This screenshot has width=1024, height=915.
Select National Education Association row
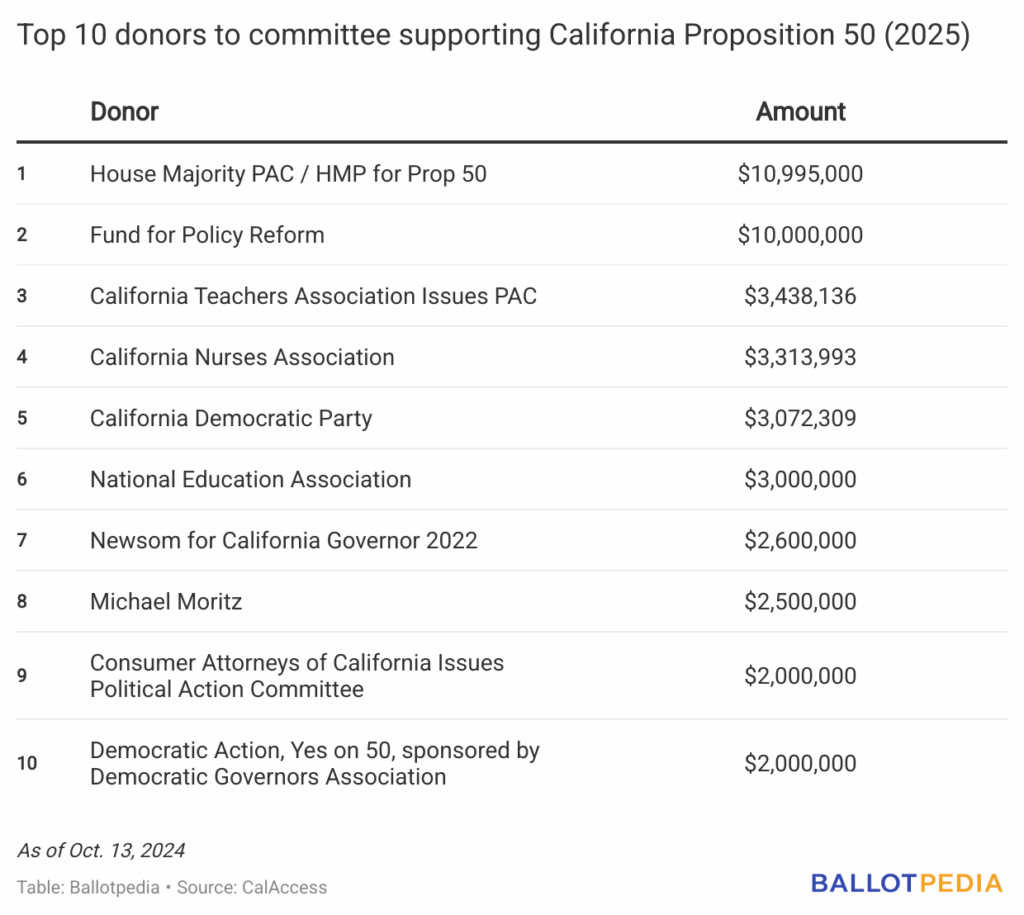click(250, 479)
